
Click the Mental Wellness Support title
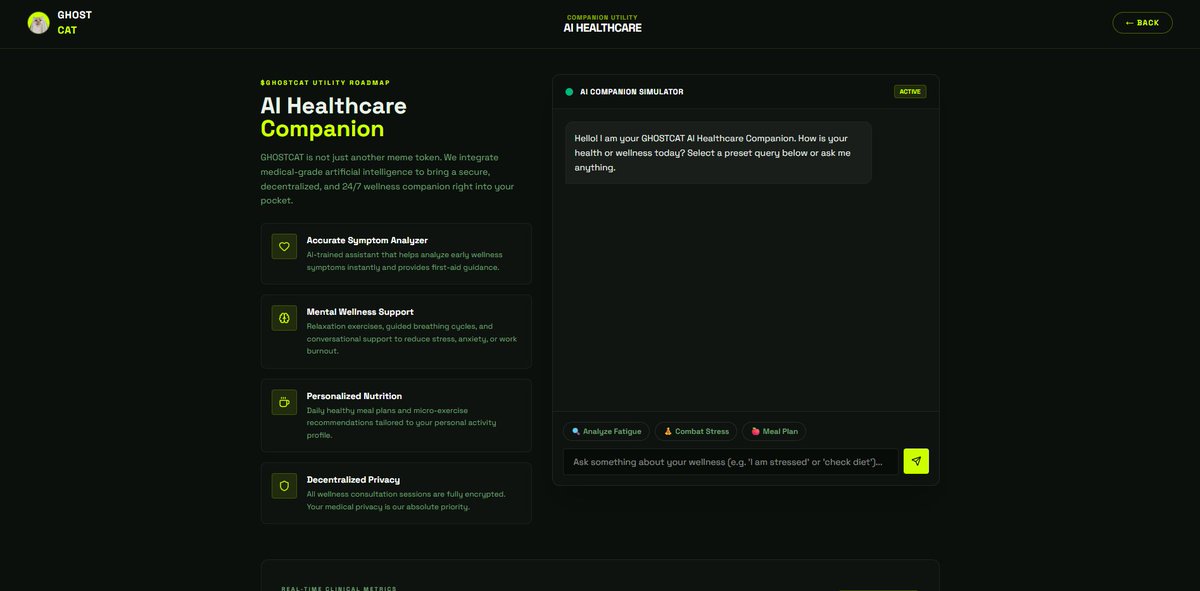tap(360, 312)
